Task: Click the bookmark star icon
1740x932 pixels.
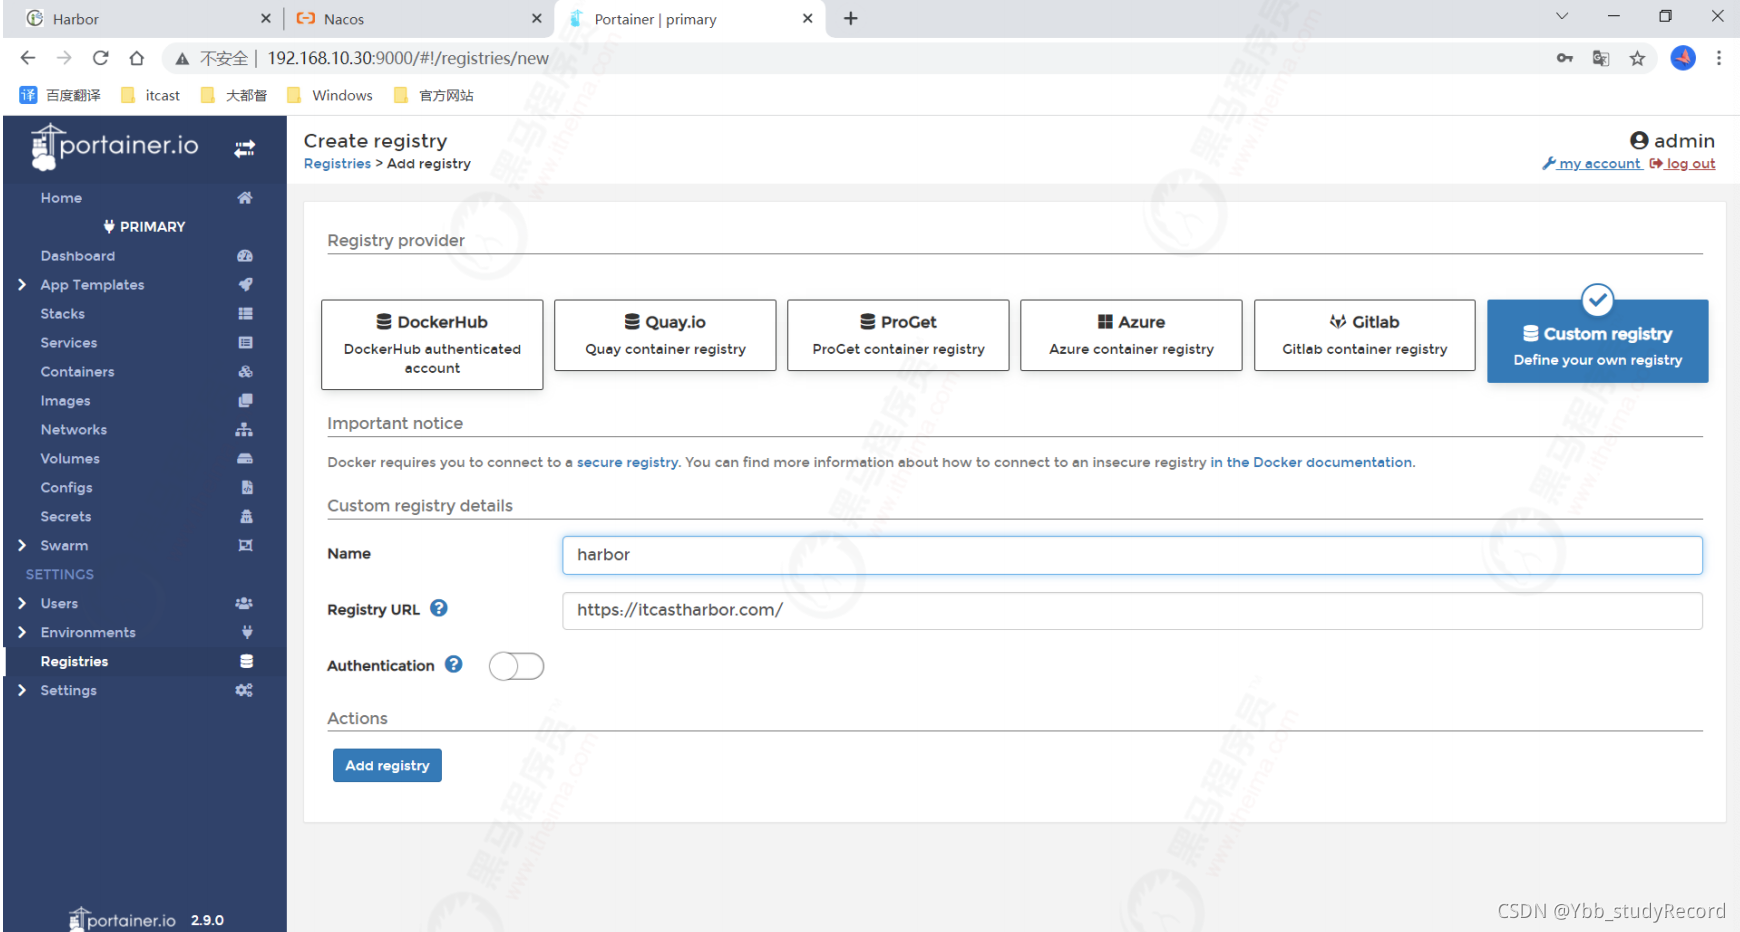Action: 1637,58
